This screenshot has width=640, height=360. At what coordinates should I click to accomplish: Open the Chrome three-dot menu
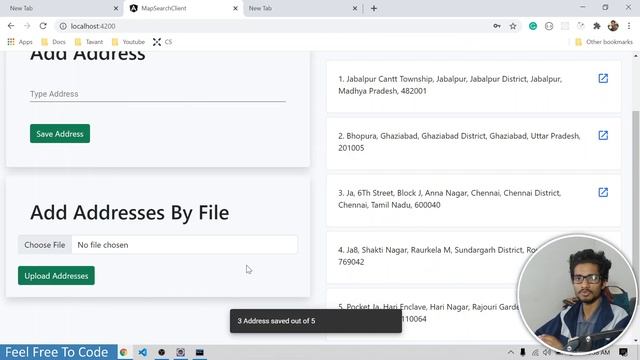[x=629, y=26]
